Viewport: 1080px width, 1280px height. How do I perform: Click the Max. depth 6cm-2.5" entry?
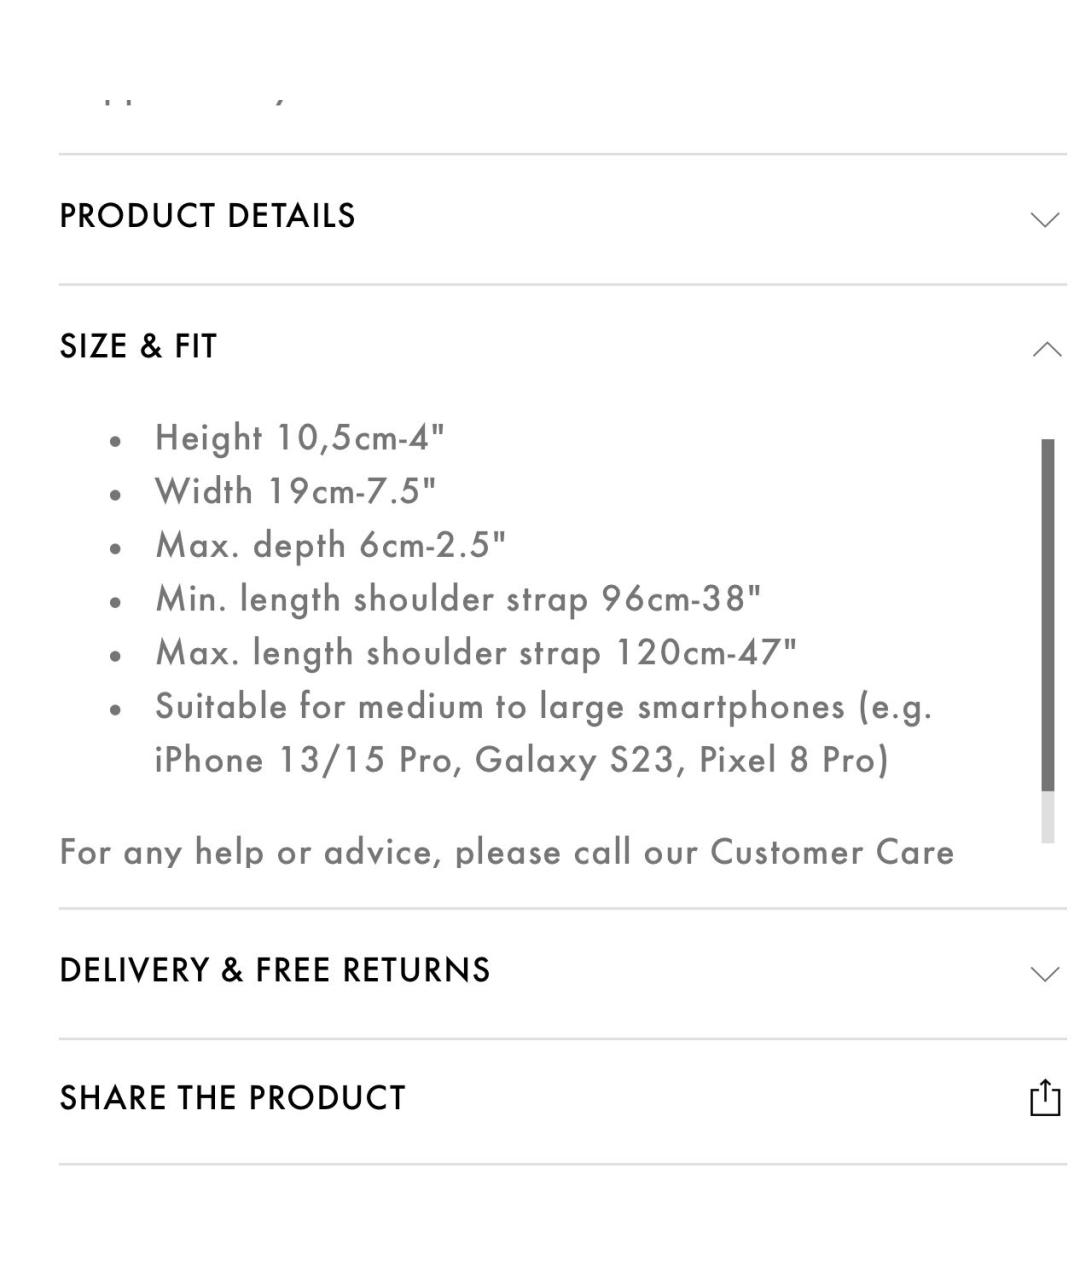pos(330,546)
